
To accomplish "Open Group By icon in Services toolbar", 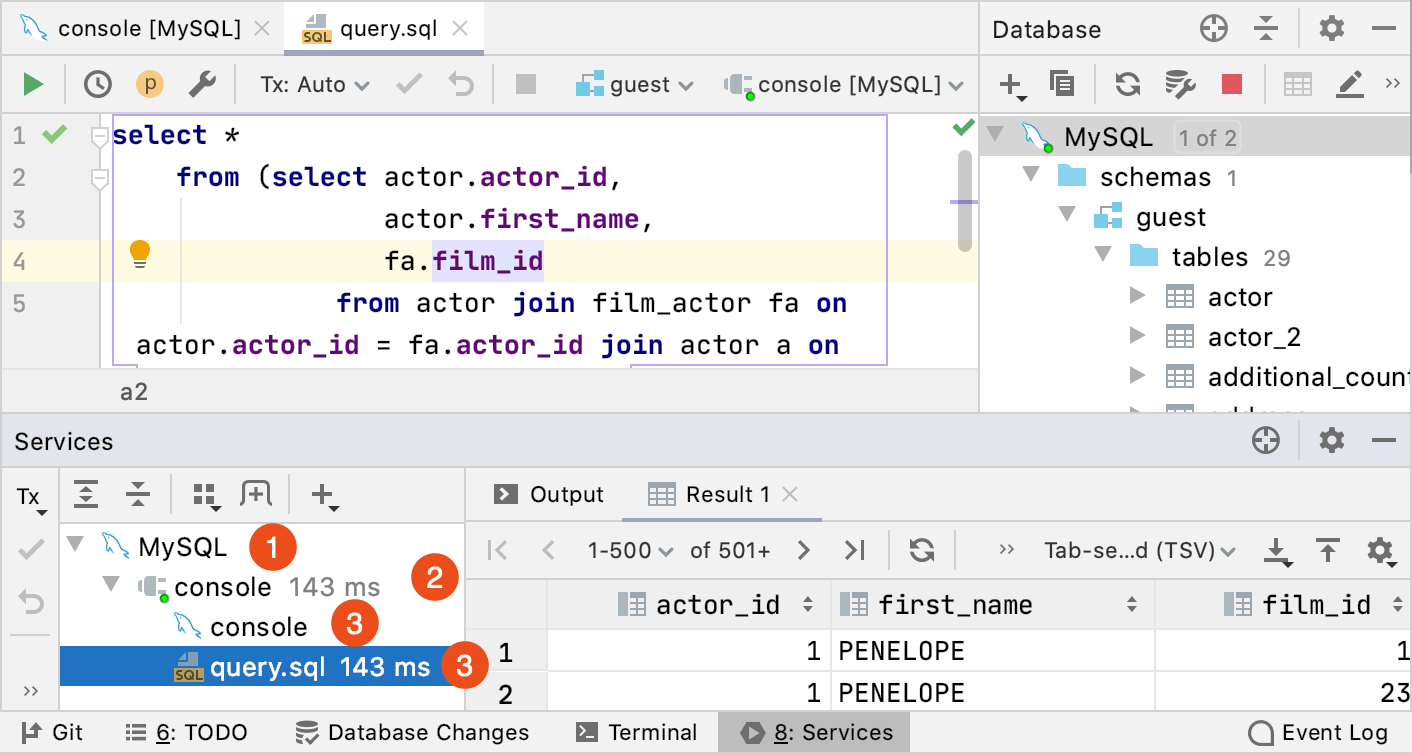I will [x=205, y=495].
